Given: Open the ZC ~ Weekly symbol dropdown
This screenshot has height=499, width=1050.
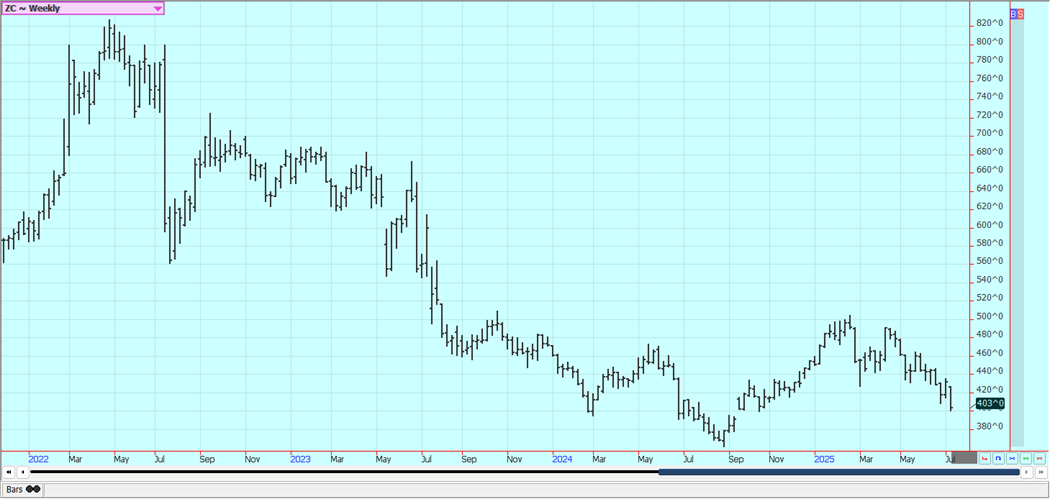Looking at the screenshot, I should coord(82,8).
